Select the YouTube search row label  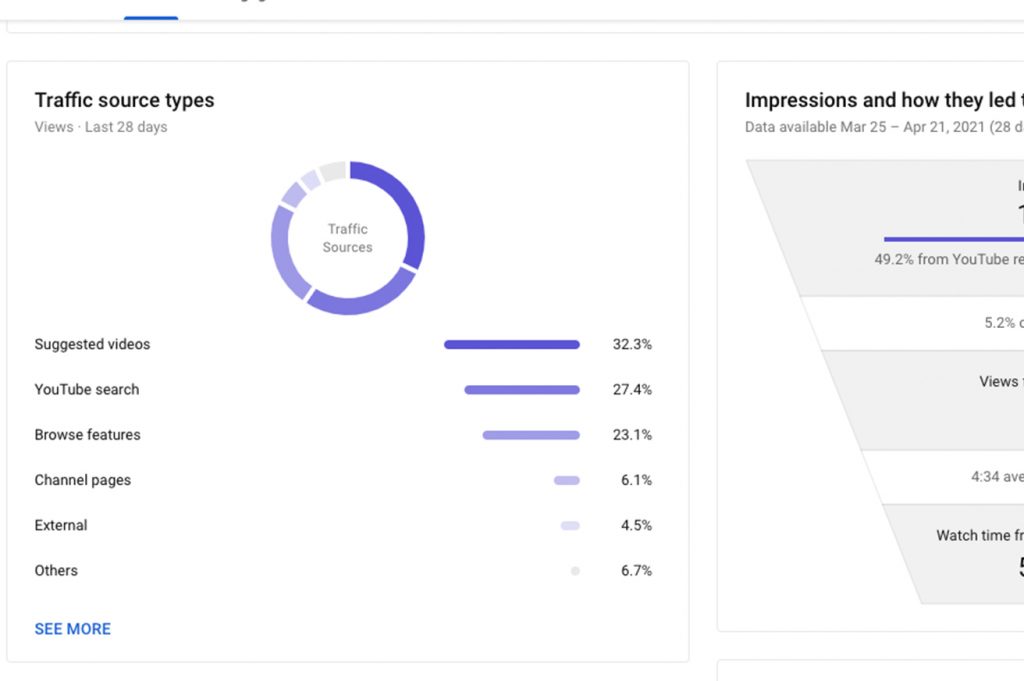click(87, 389)
